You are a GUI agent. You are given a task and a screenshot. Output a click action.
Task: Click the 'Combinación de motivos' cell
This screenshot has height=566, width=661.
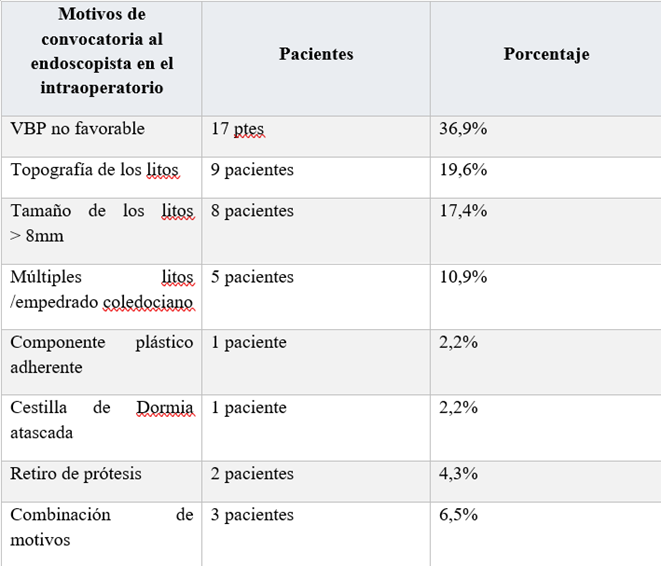[101, 526]
